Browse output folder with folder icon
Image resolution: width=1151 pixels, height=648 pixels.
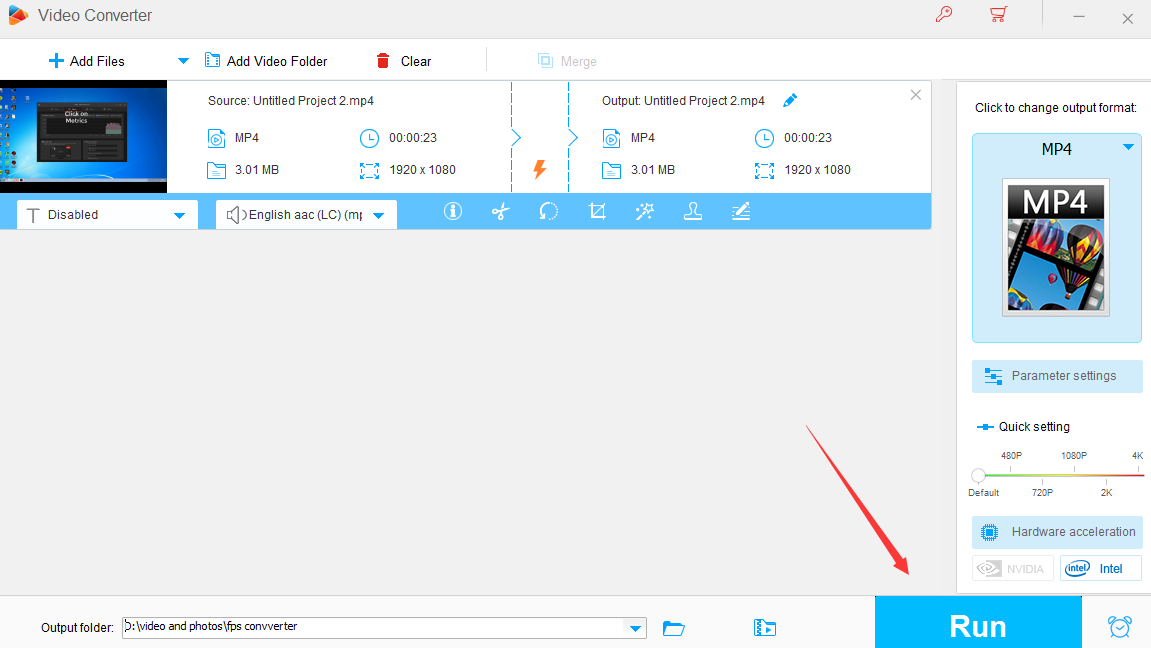pyautogui.click(x=674, y=627)
